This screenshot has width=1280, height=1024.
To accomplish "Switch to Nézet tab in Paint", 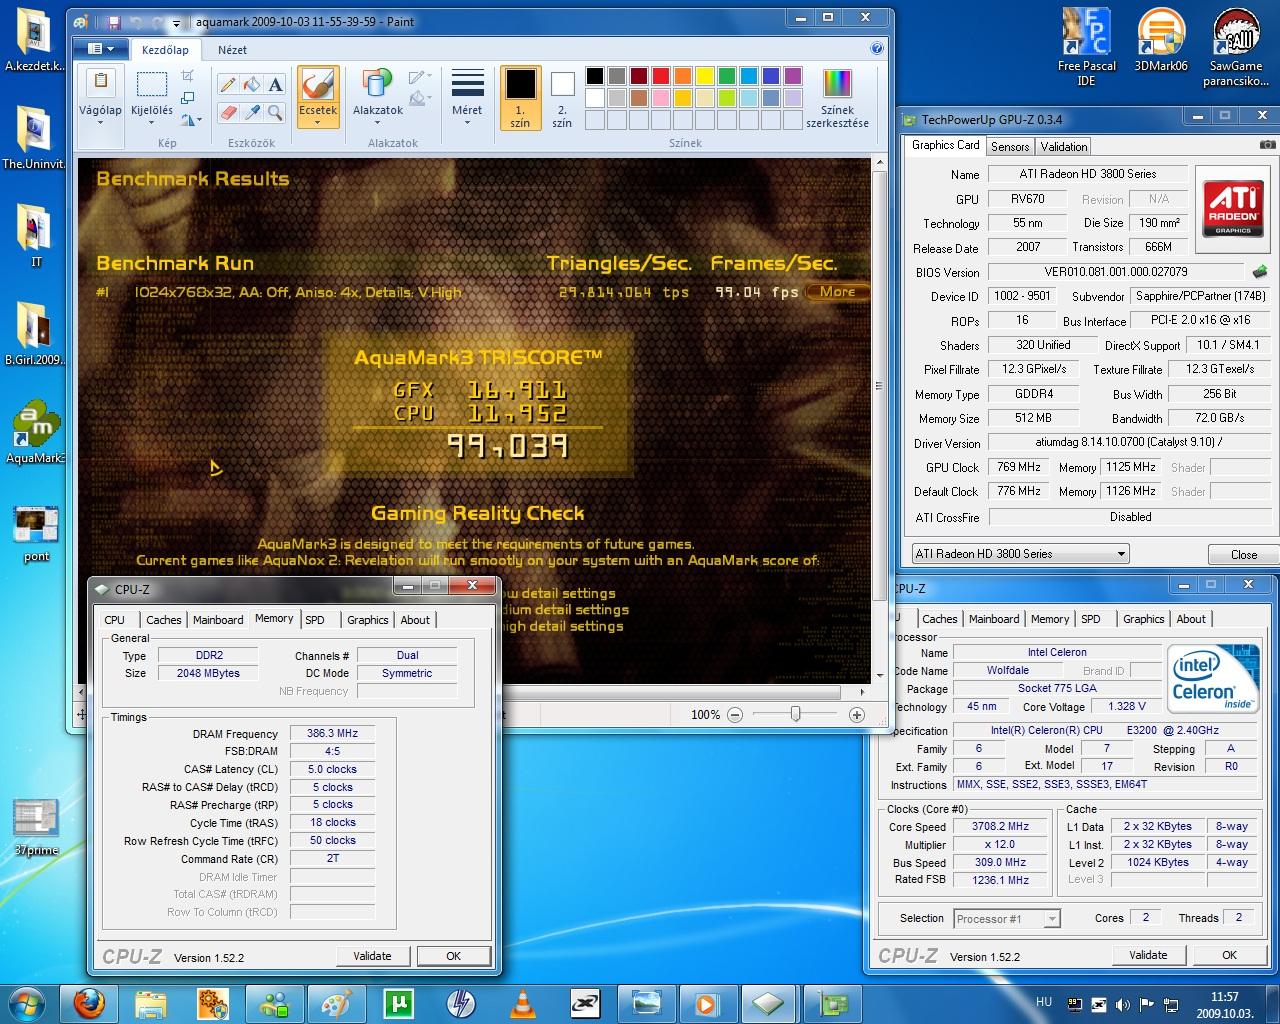I will pos(232,49).
